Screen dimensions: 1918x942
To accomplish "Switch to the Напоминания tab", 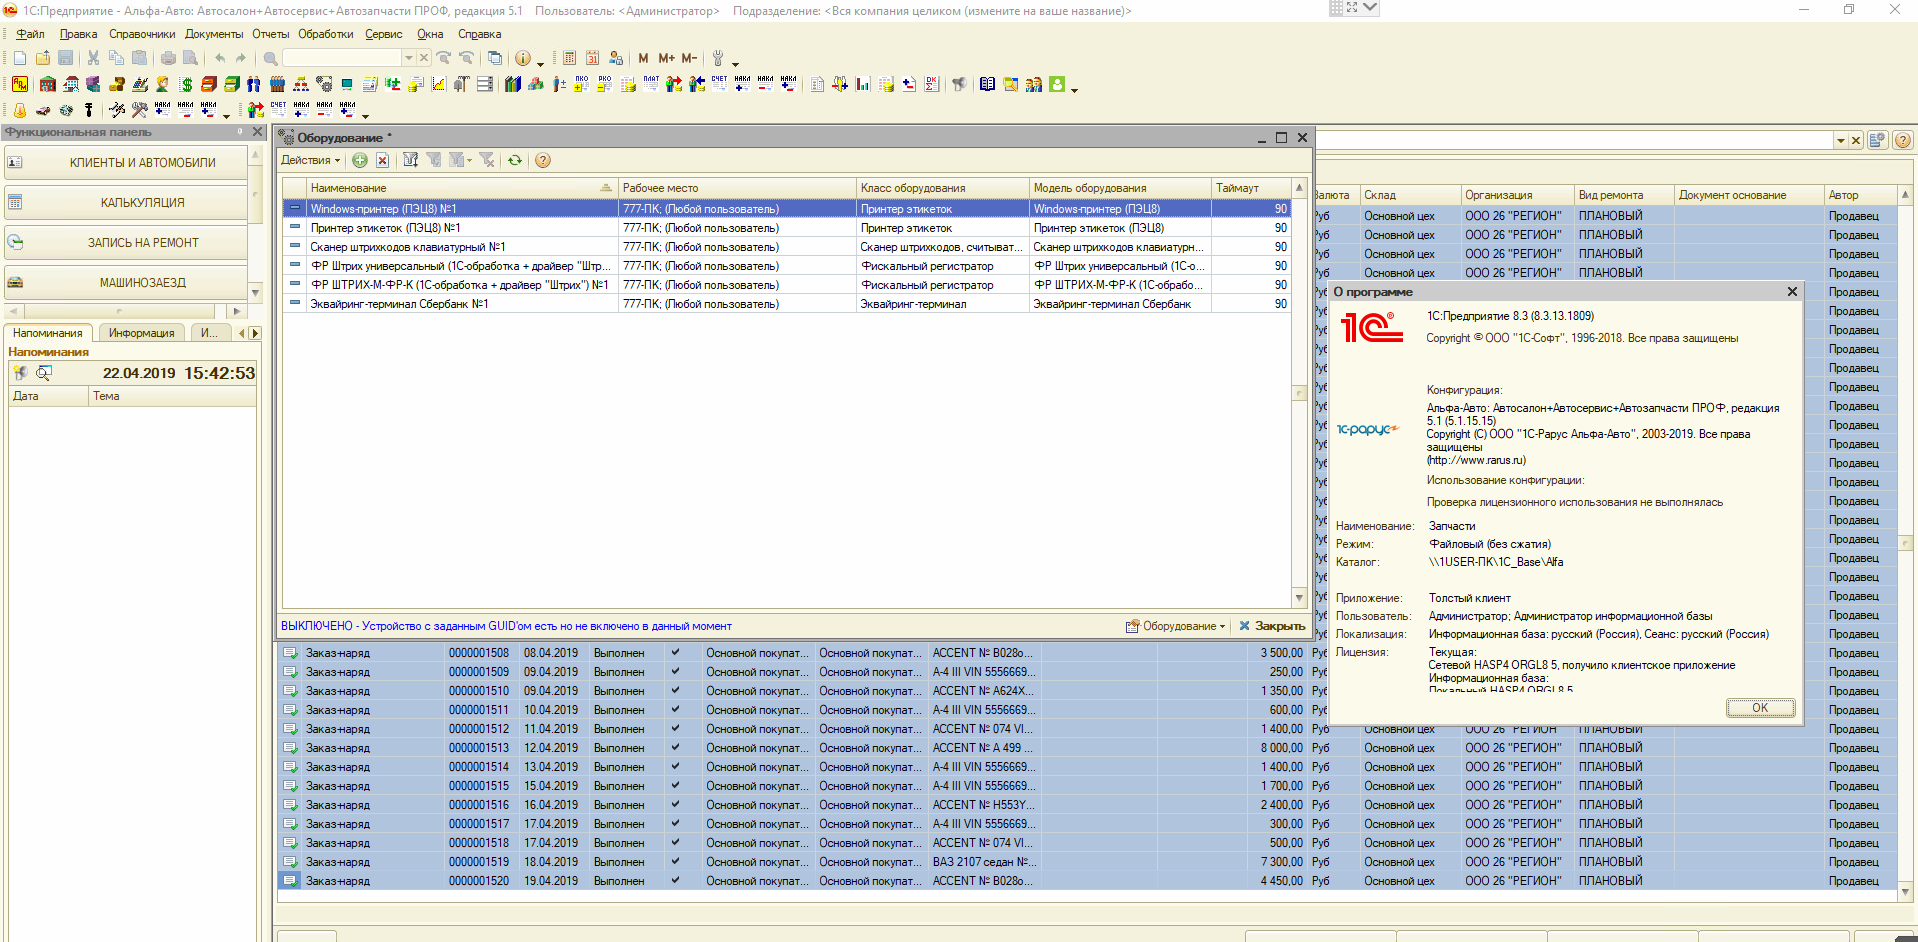I will 48,333.
